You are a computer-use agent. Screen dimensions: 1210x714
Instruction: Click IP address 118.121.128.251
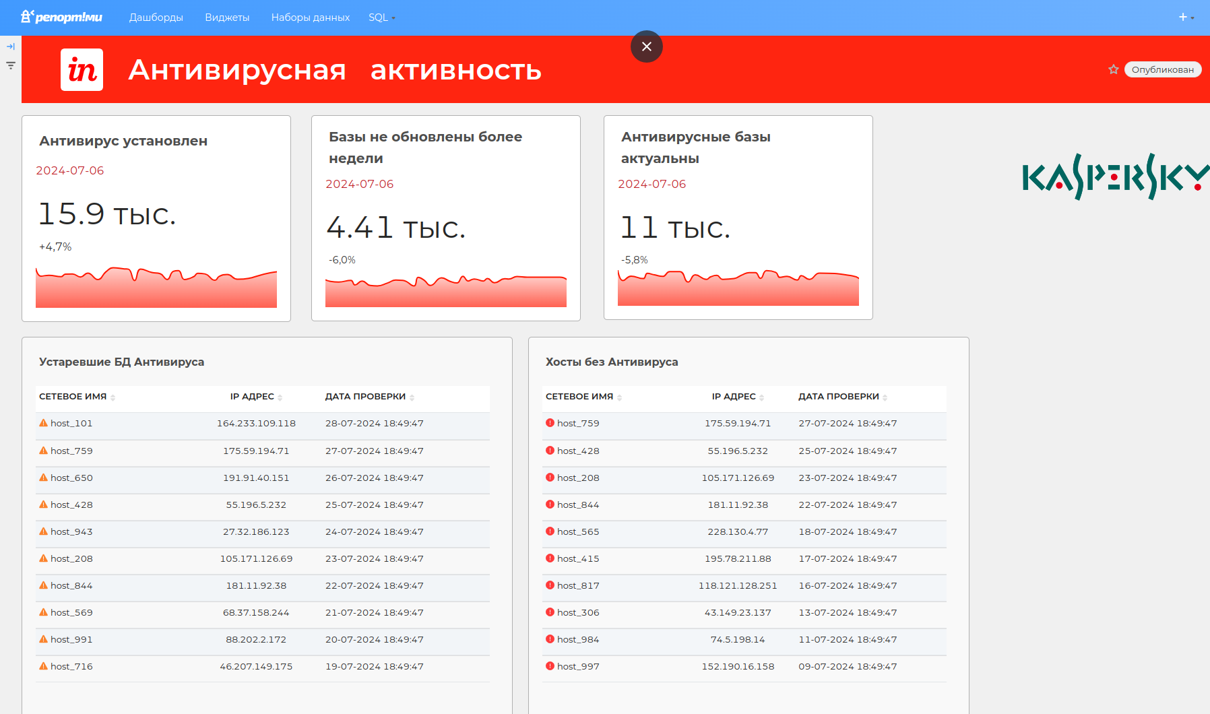point(737,586)
